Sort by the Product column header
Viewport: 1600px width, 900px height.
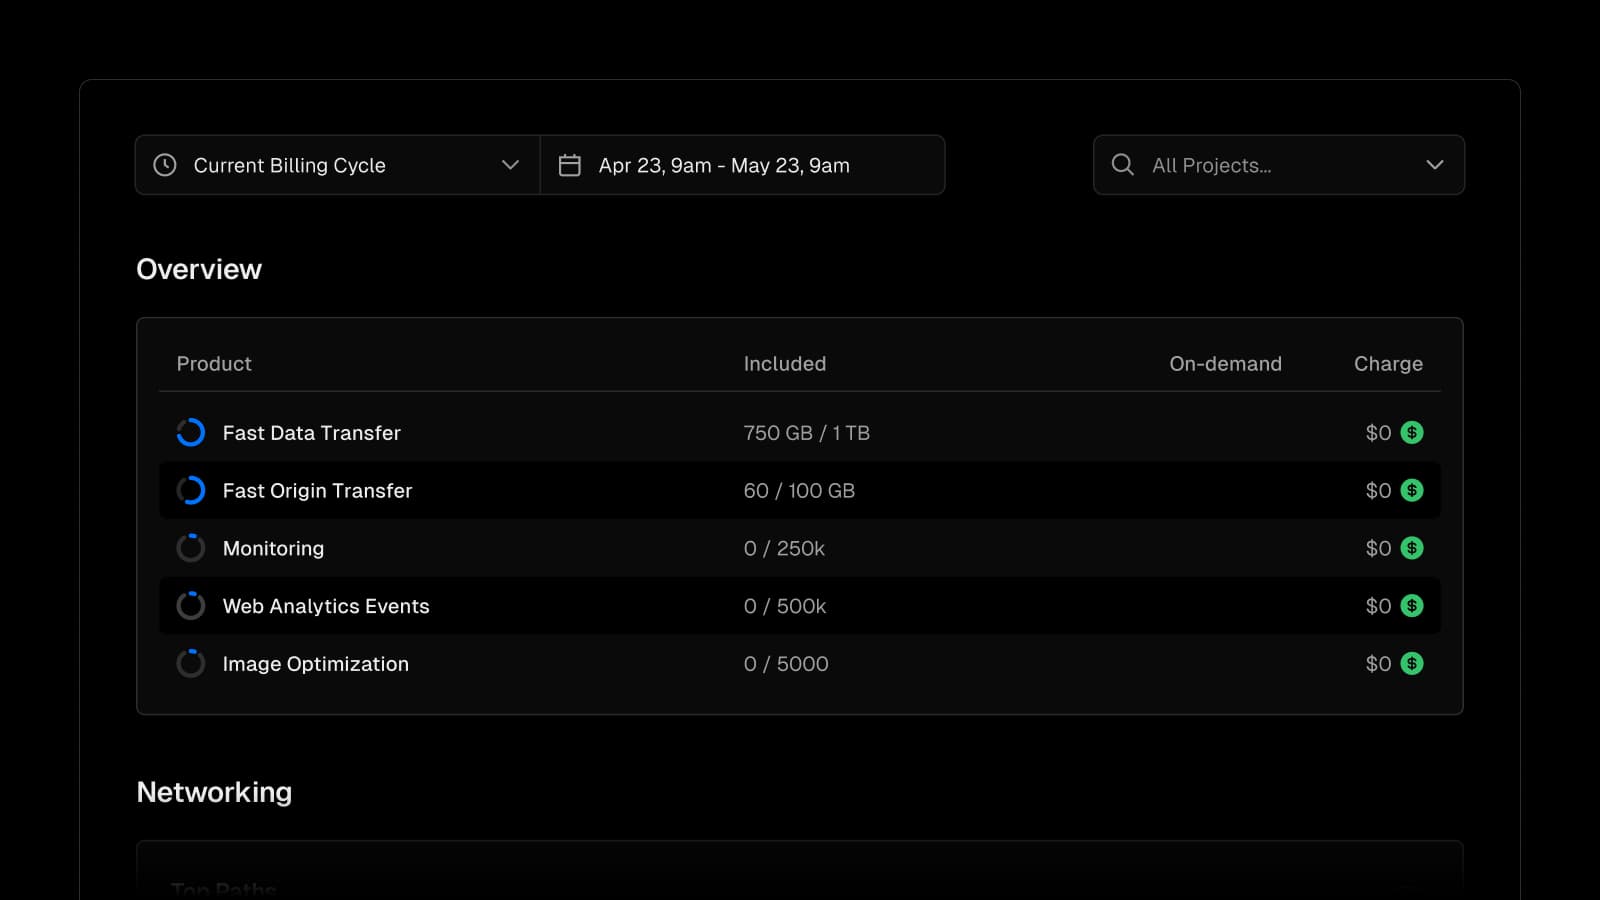coord(214,364)
